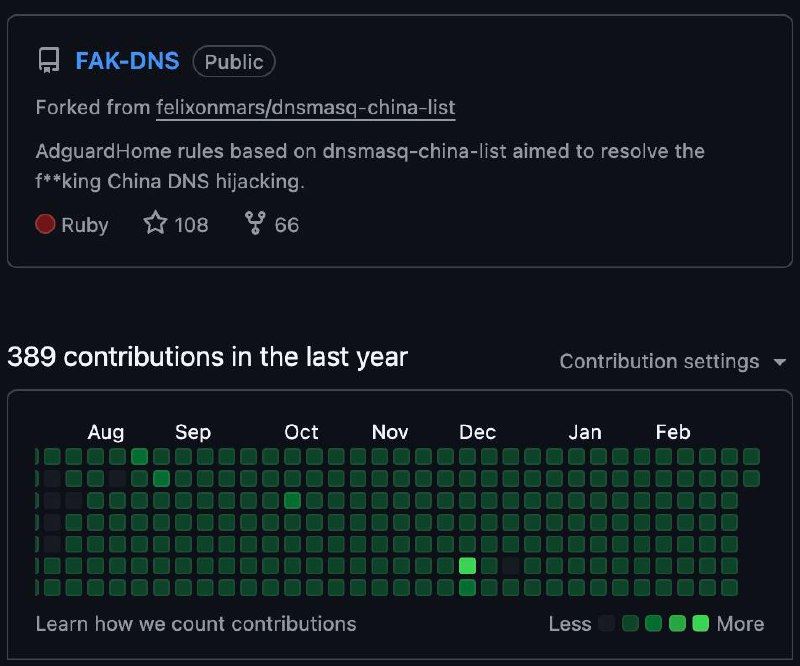Select the brightest green cell under Dec

pyautogui.click(x=467, y=566)
